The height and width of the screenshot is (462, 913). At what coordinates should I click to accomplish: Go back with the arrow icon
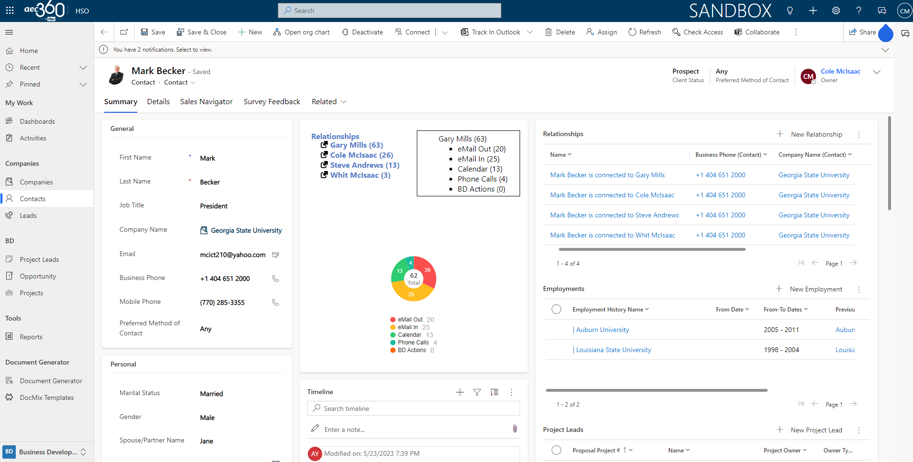coord(104,32)
